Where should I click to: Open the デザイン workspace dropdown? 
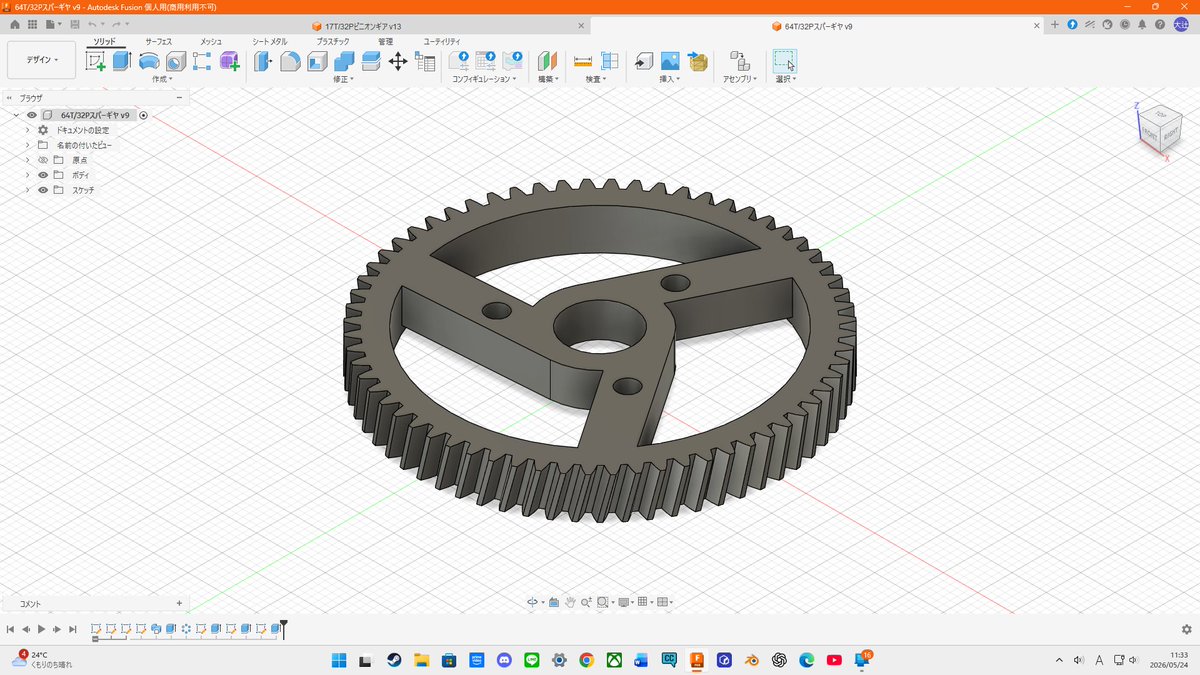pos(41,60)
